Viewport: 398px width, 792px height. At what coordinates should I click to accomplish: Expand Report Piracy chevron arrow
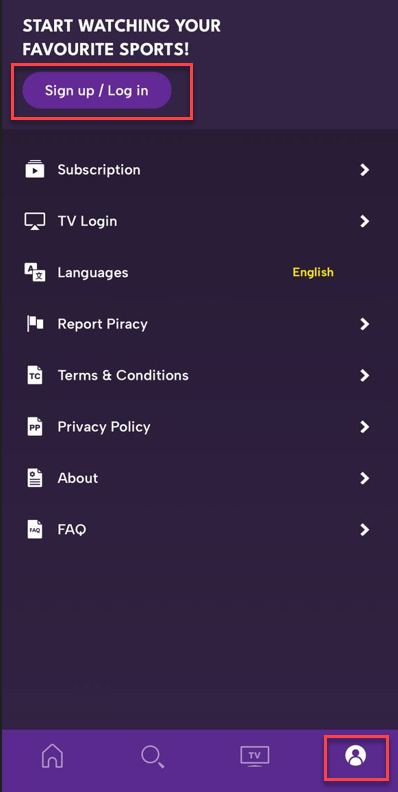[365, 324]
